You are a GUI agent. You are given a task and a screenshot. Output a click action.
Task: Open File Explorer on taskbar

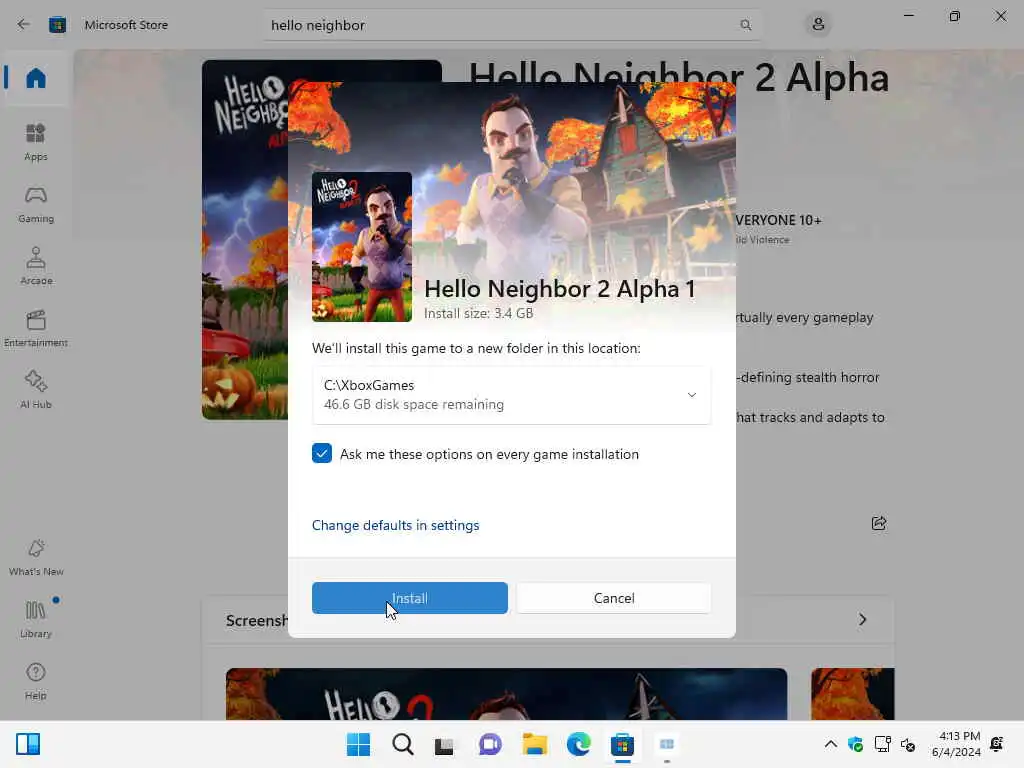(x=534, y=744)
